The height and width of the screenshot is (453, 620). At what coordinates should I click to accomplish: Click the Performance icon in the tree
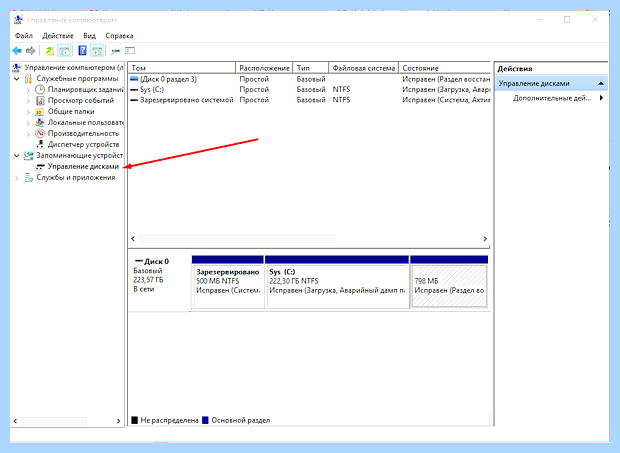point(40,134)
